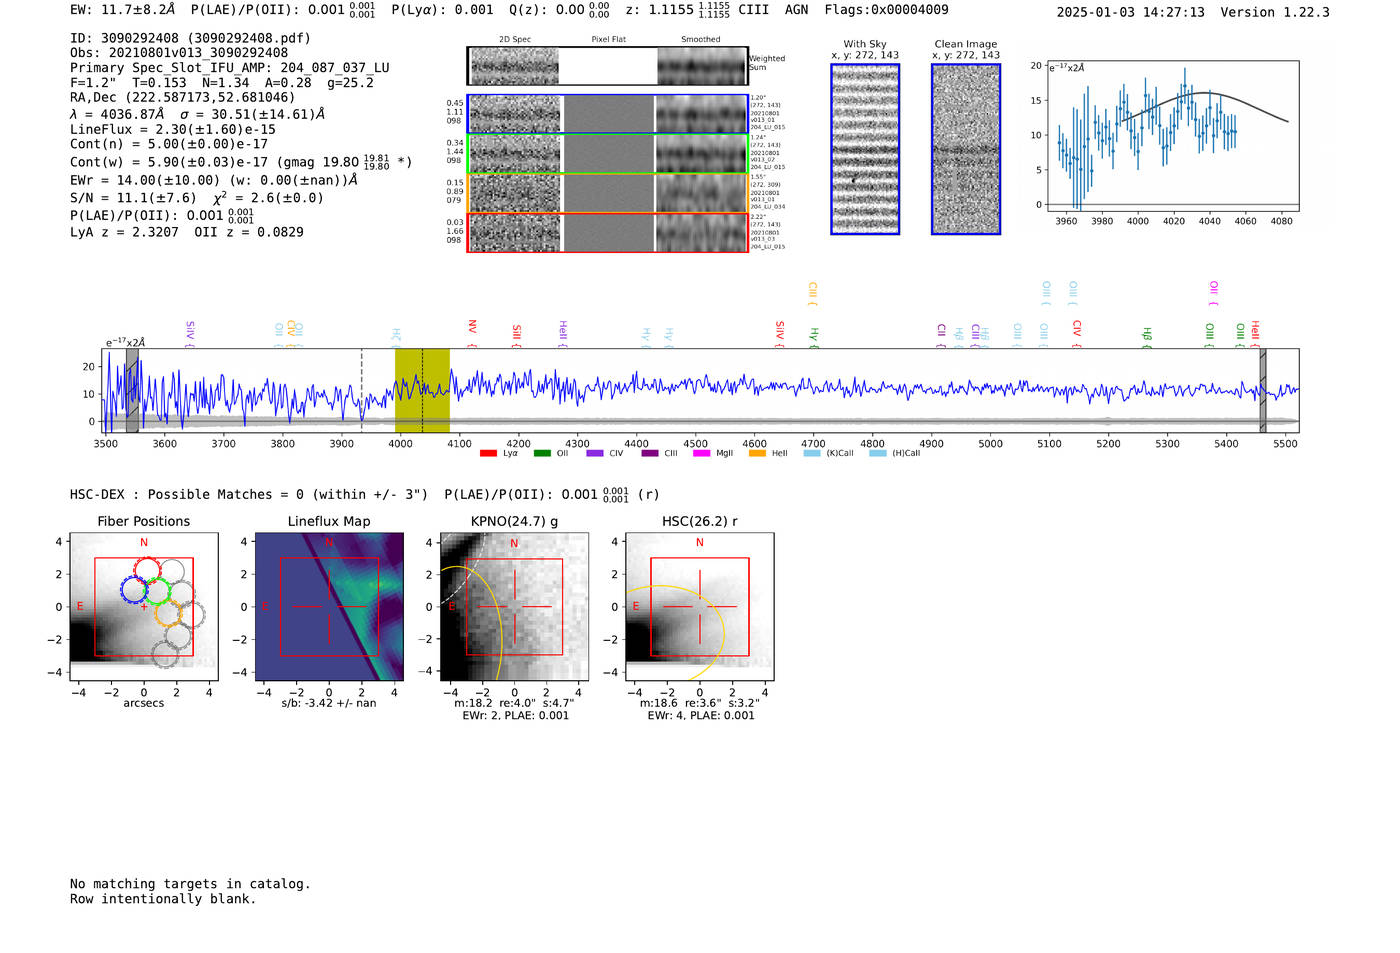This screenshot has height=953, width=1400.
Task: Open the KPNO(24.7) g image
Action: (514, 607)
